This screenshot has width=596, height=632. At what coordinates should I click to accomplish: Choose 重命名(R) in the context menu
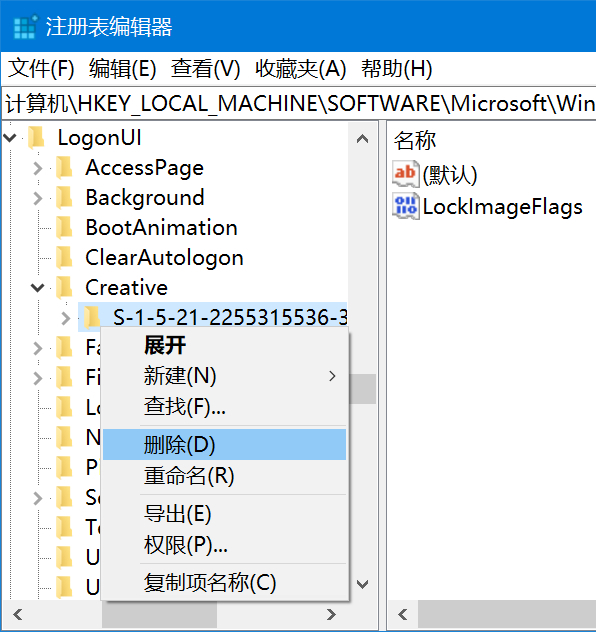click(x=224, y=476)
